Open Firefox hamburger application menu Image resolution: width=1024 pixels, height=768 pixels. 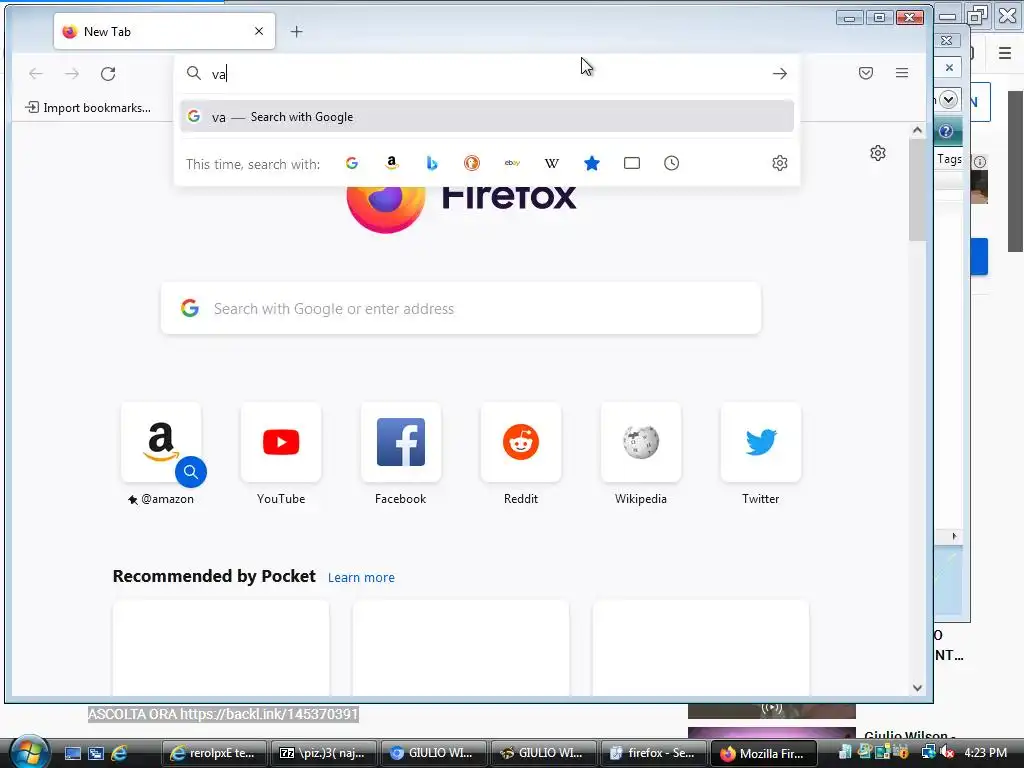pyautogui.click(x=902, y=73)
